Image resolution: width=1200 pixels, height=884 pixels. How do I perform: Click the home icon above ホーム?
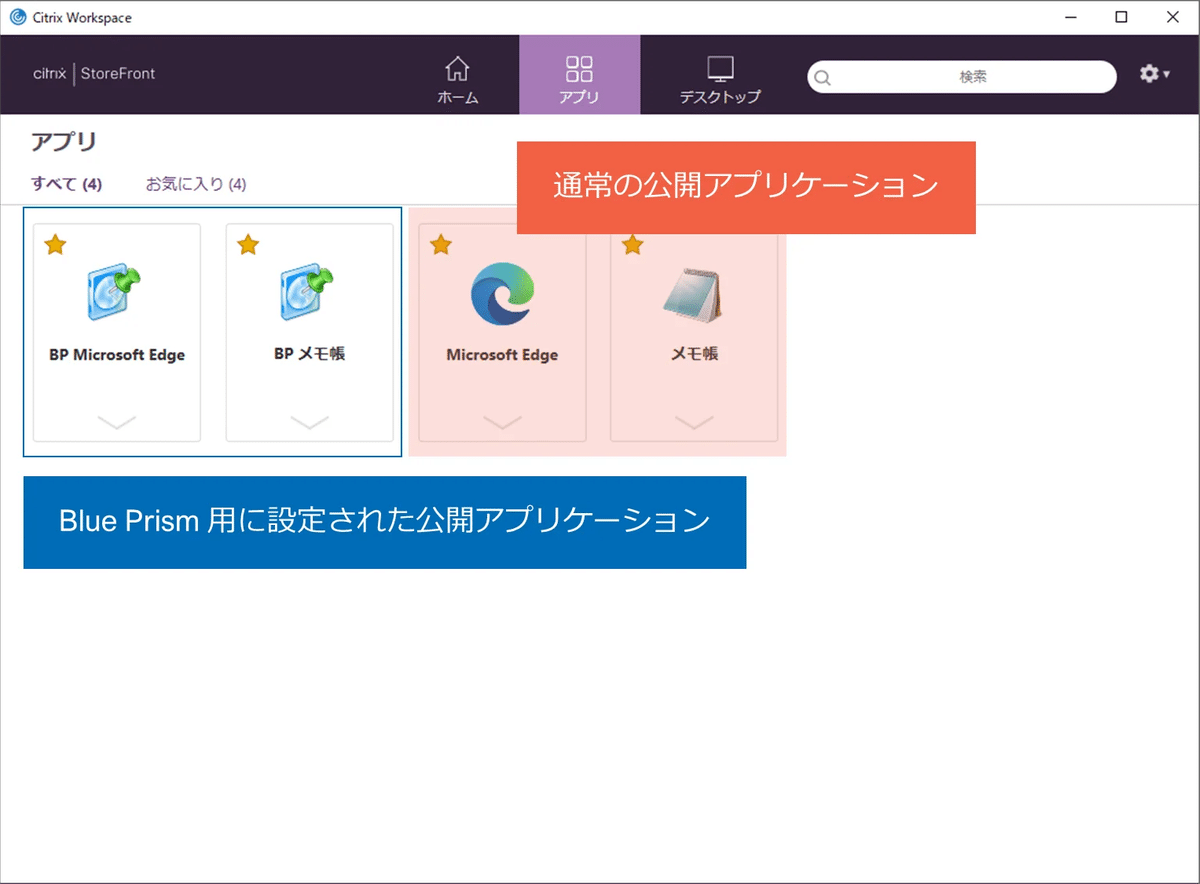457,66
